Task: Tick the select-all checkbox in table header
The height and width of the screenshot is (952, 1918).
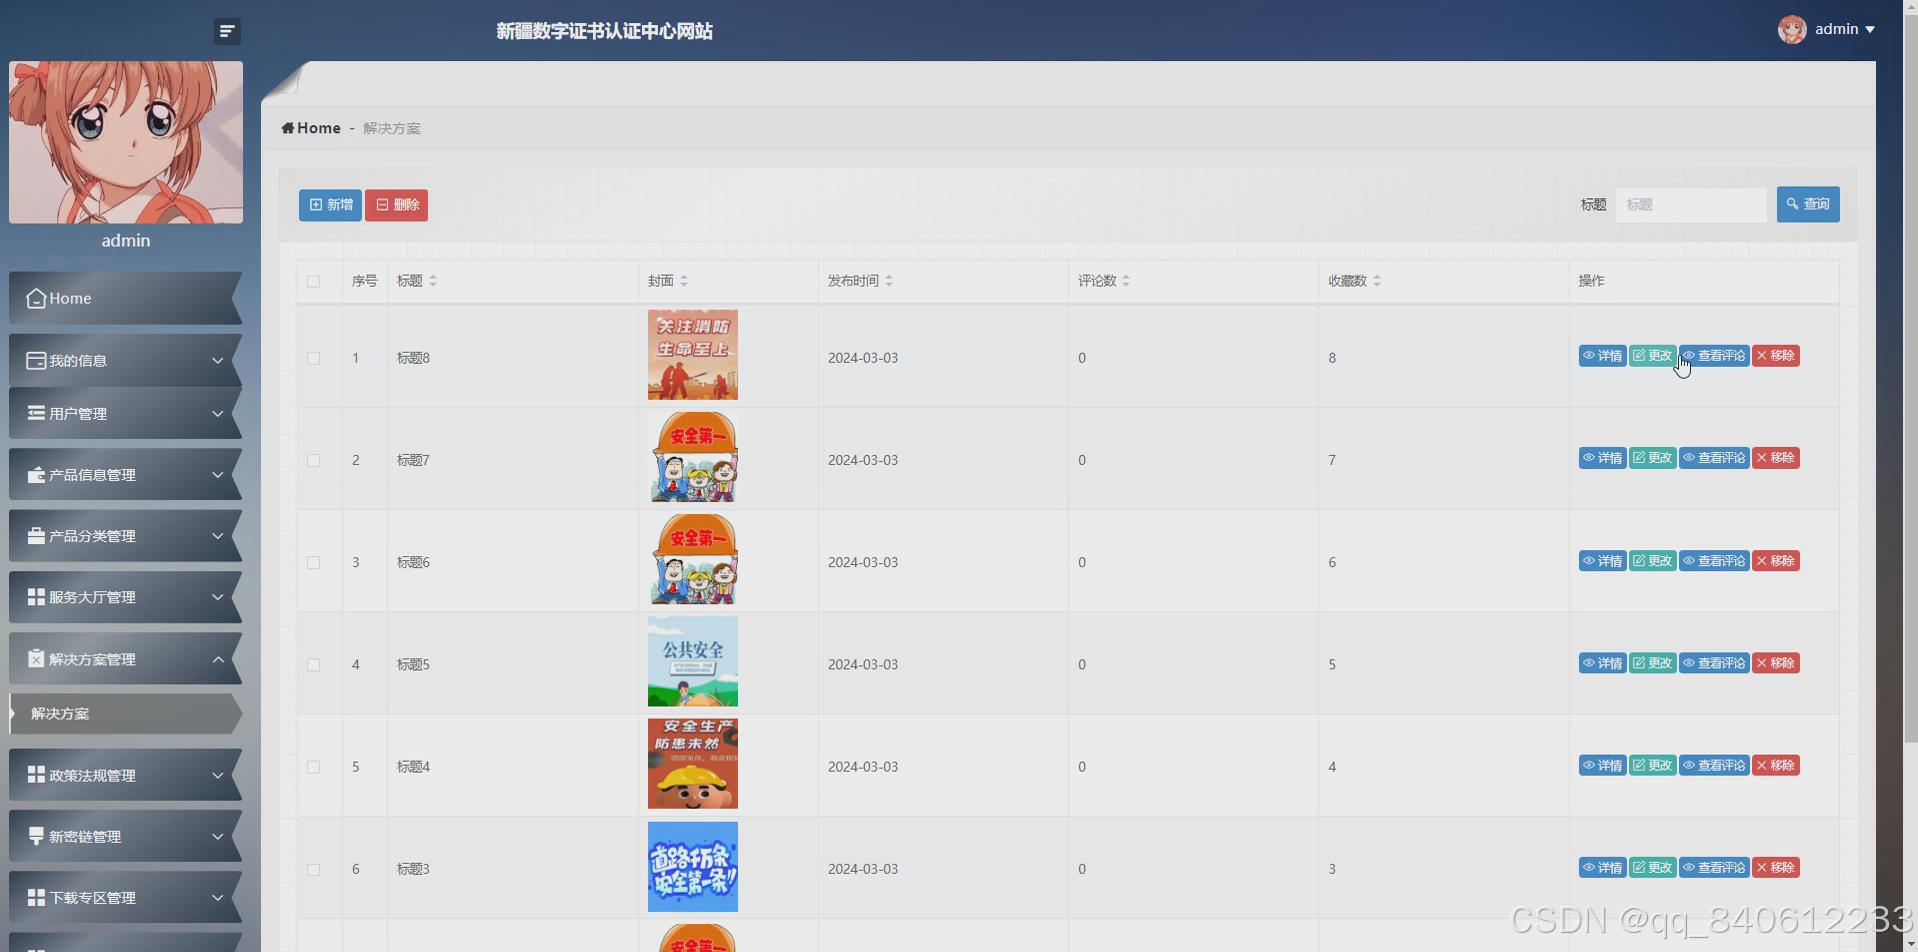Action: tap(314, 282)
